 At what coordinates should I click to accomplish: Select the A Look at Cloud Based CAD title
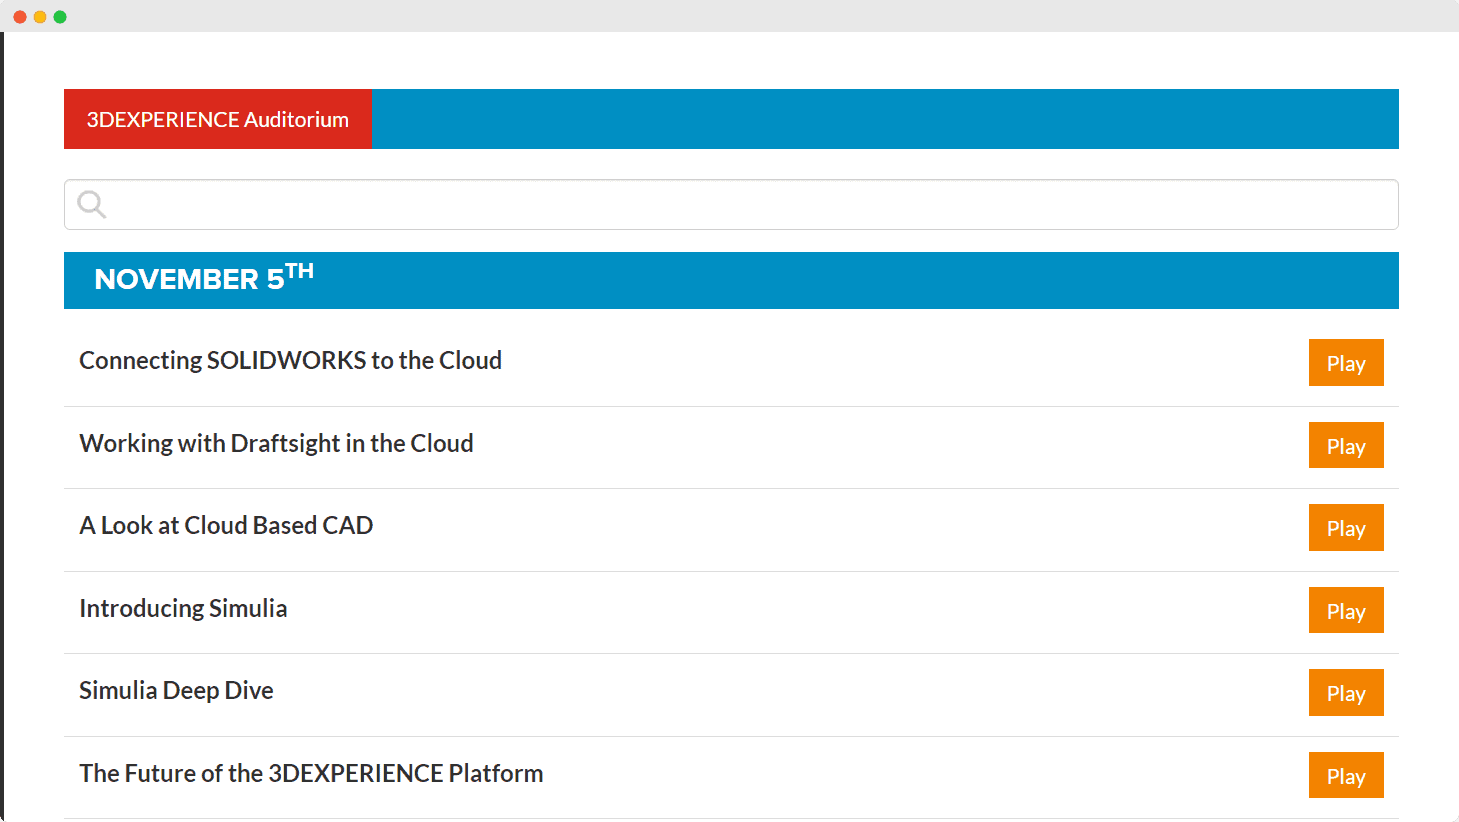(x=226, y=525)
